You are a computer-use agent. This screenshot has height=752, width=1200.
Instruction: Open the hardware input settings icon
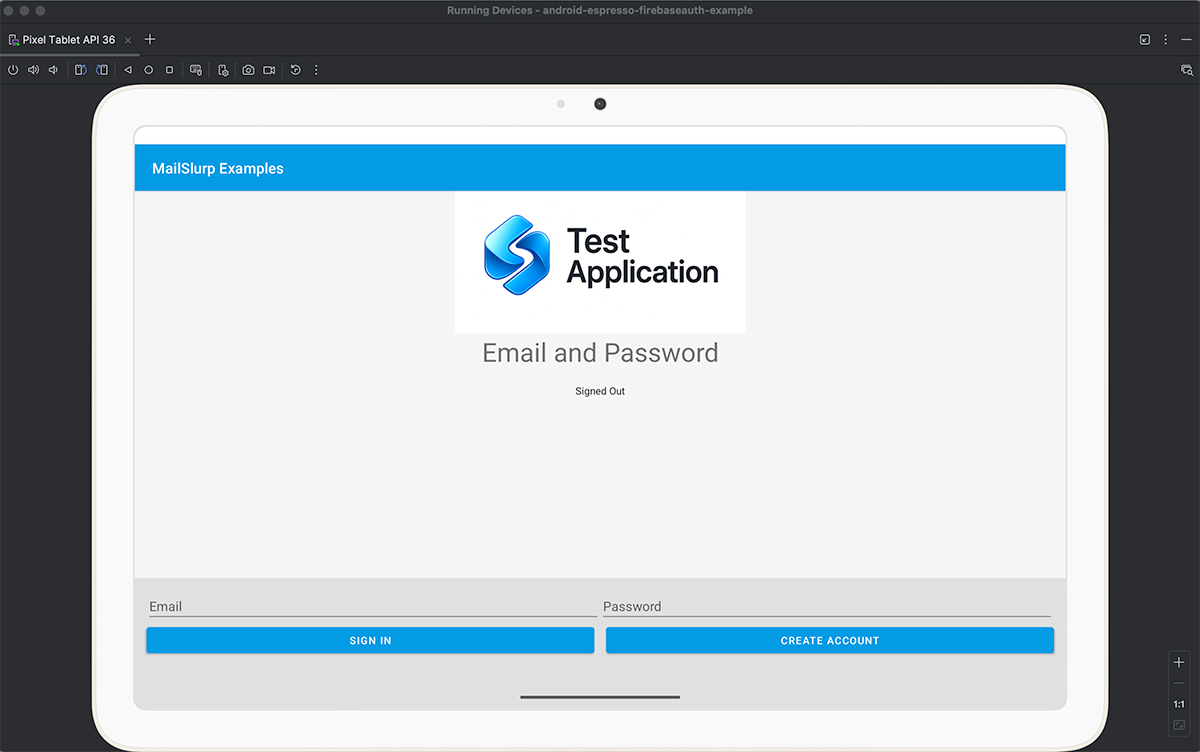196,70
